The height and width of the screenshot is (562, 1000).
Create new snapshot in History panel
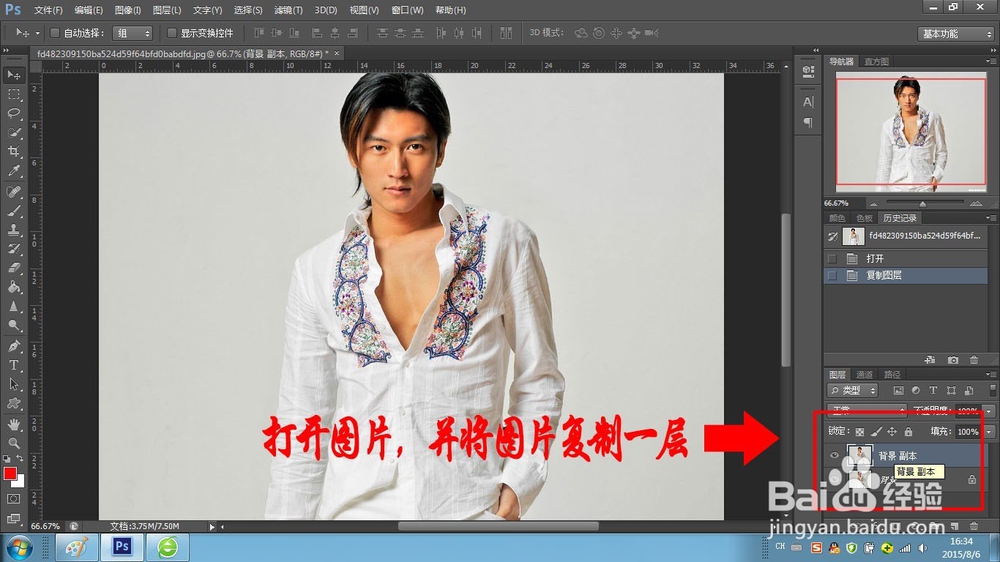tap(953, 360)
